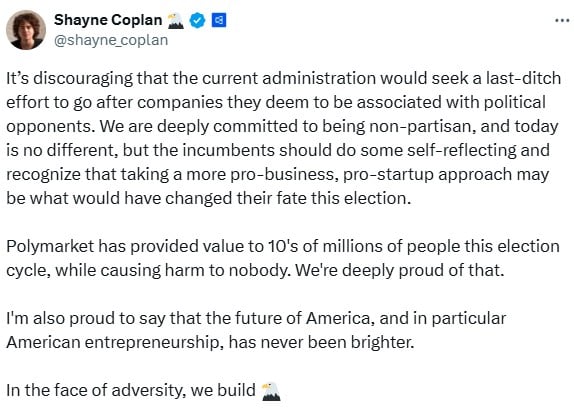
Task: Click the word 'Polymarket' in the tweet
Action: click(x=50, y=247)
